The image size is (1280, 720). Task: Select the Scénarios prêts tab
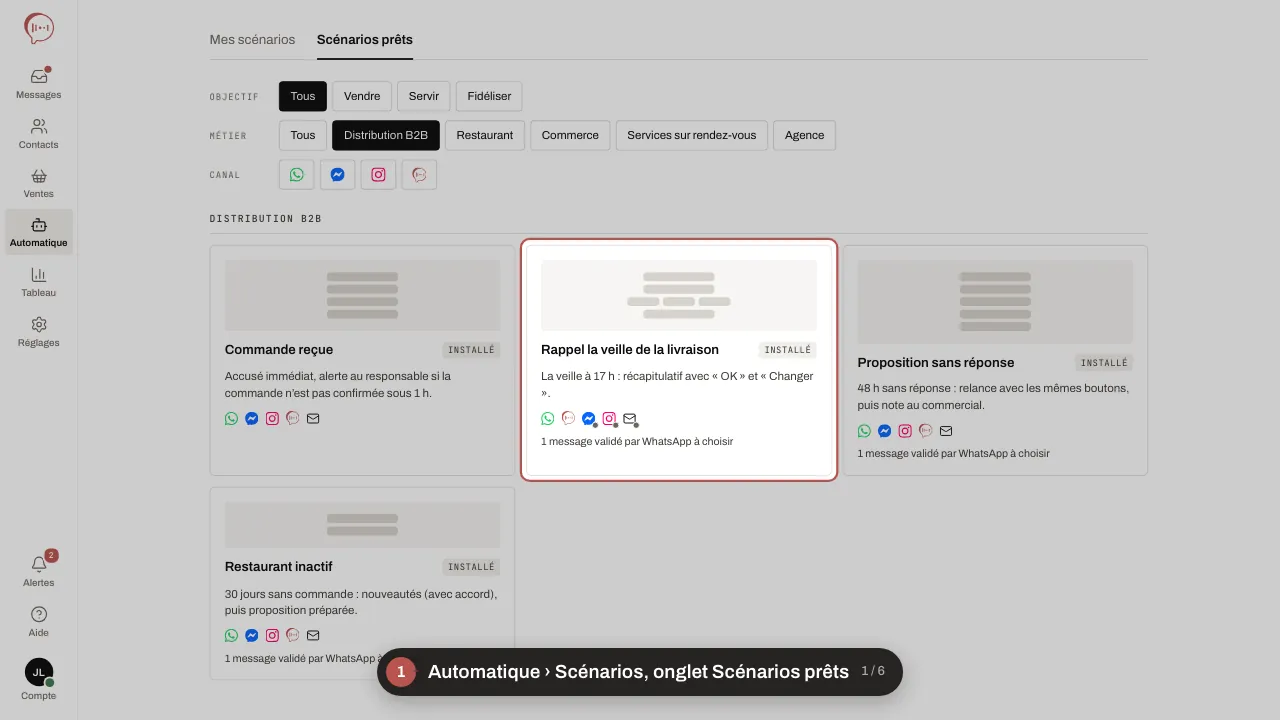tap(365, 40)
